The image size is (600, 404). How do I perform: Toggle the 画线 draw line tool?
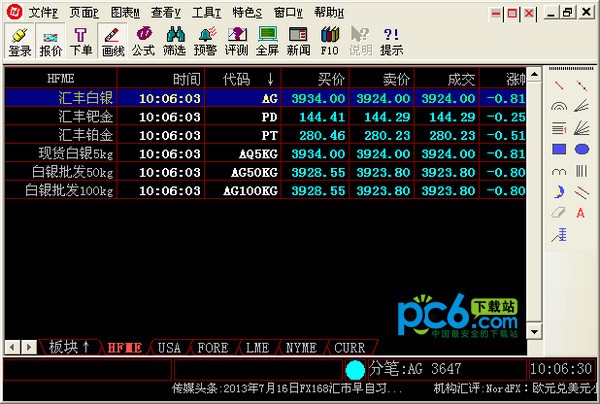click(112, 41)
